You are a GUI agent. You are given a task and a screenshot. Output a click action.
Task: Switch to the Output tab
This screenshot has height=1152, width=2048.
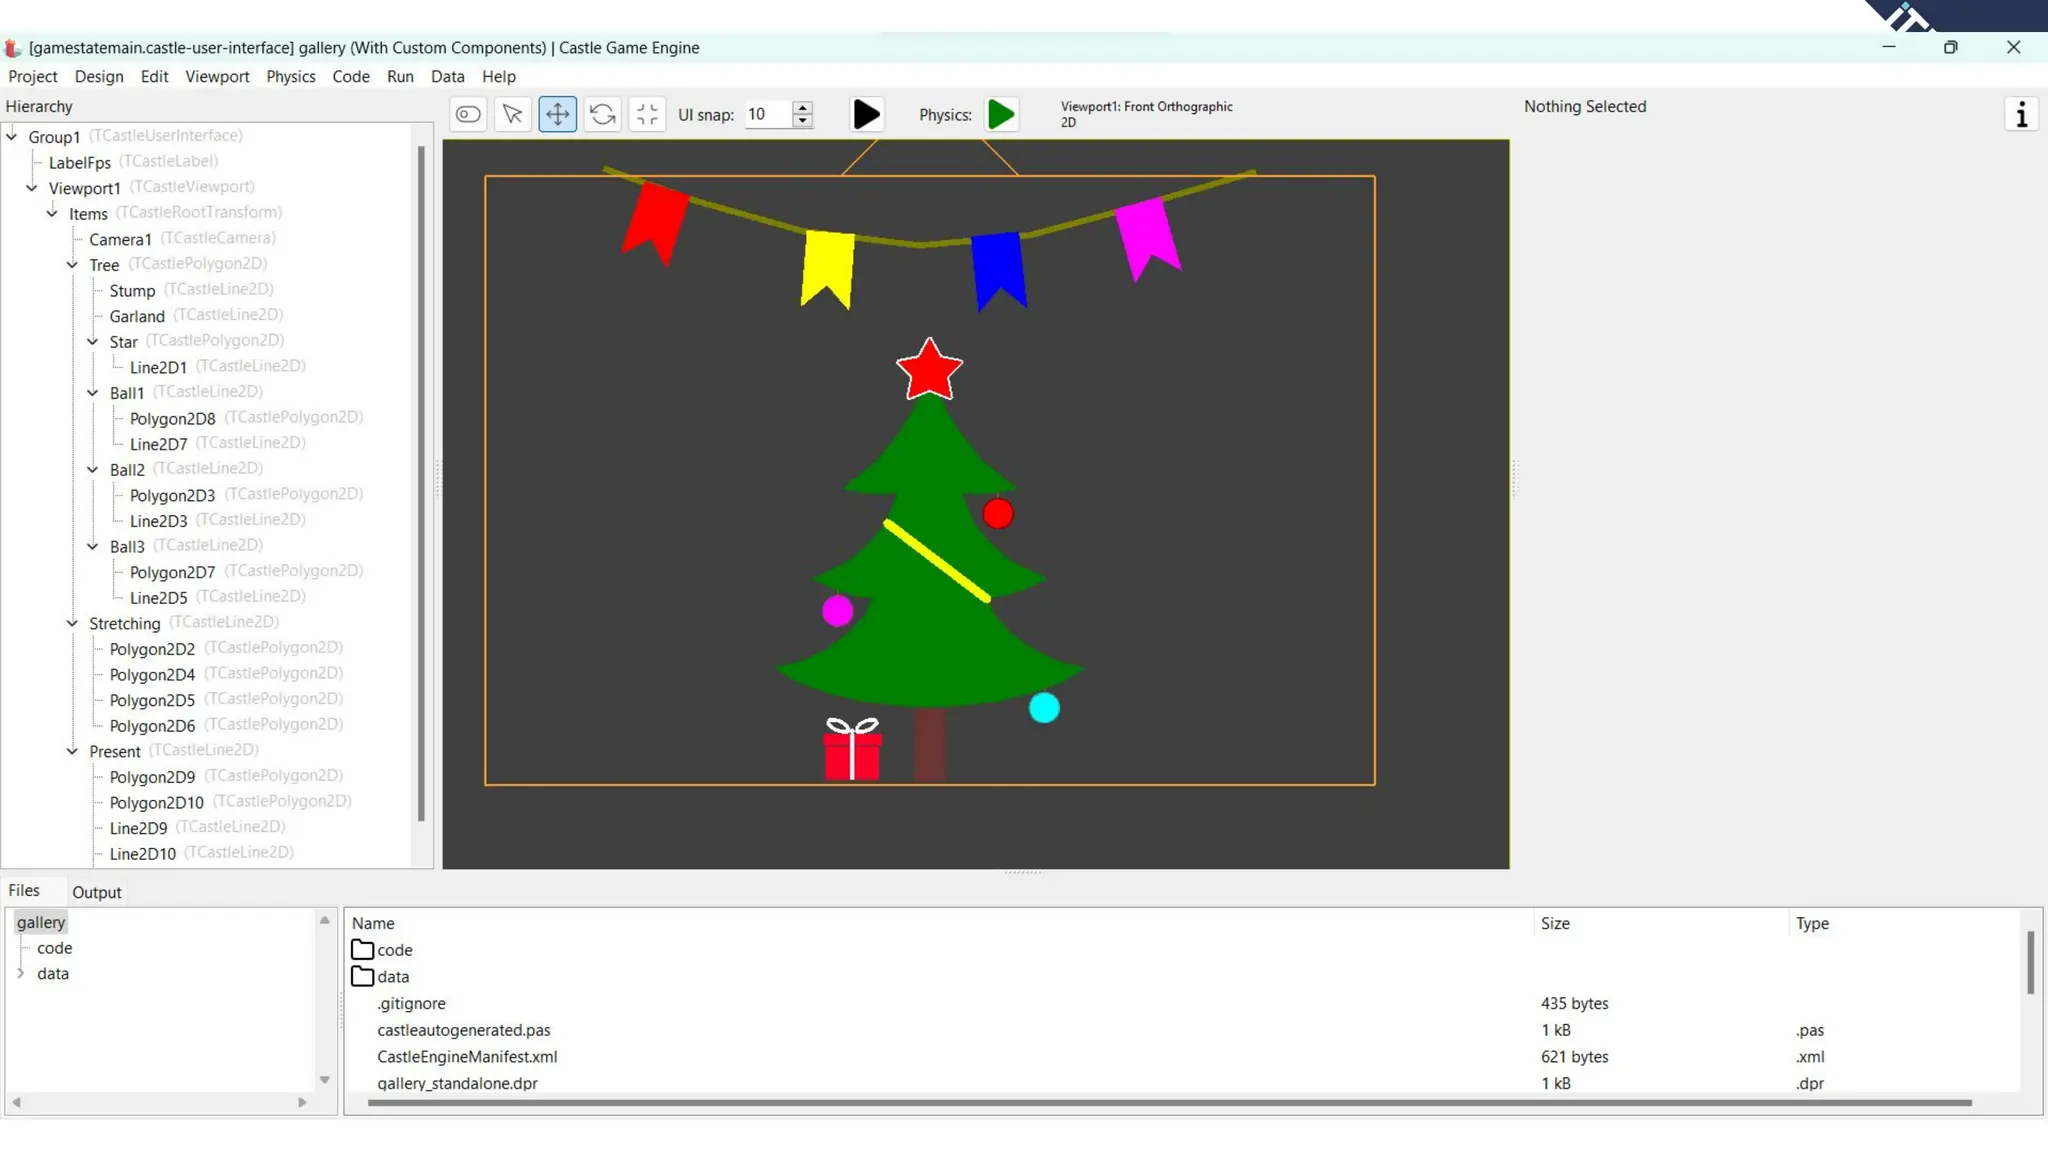pos(96,892)
